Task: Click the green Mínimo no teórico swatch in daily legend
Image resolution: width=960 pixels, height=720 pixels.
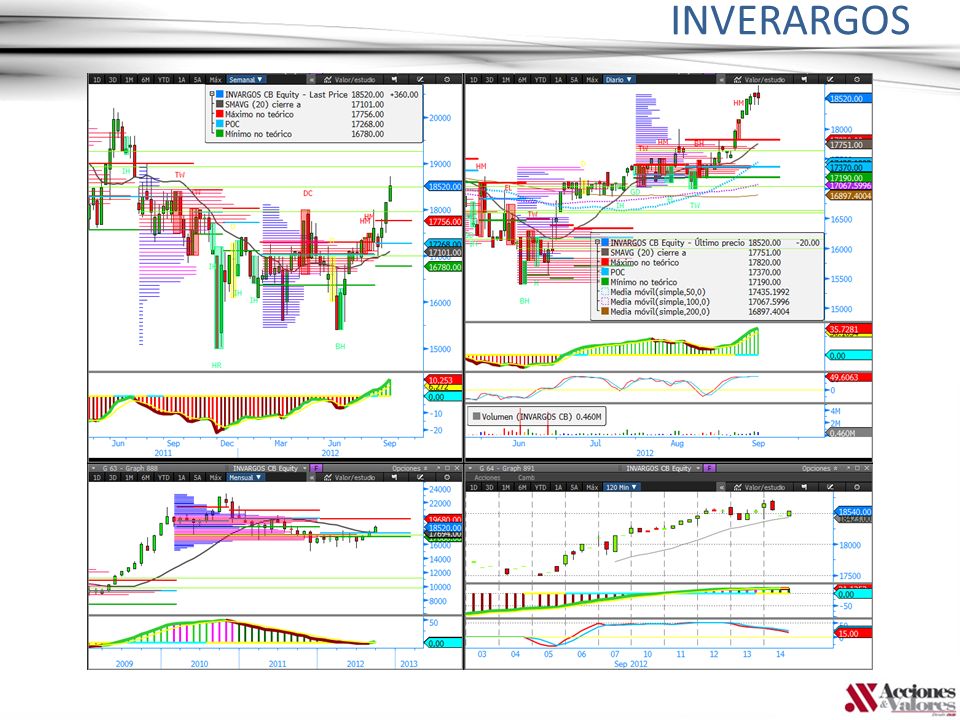Action: coord(605,282)
